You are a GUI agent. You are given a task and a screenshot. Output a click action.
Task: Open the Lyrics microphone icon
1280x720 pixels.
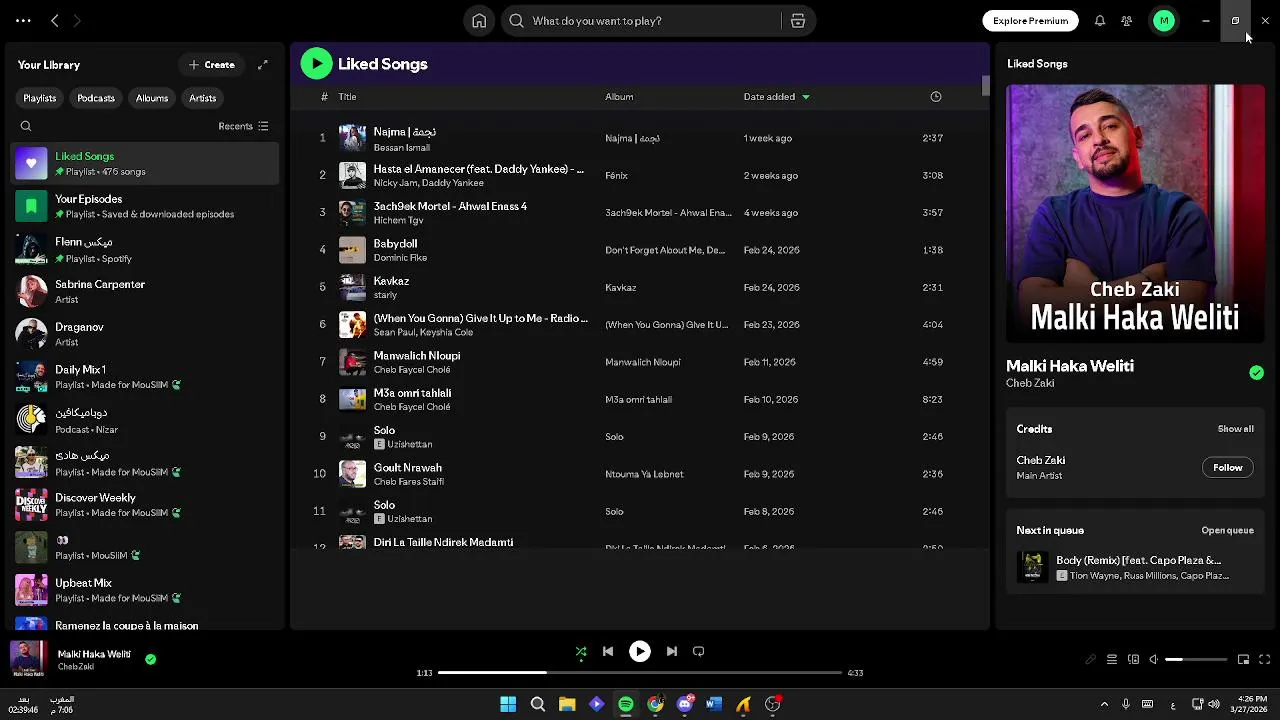[x=1090, y=660]
